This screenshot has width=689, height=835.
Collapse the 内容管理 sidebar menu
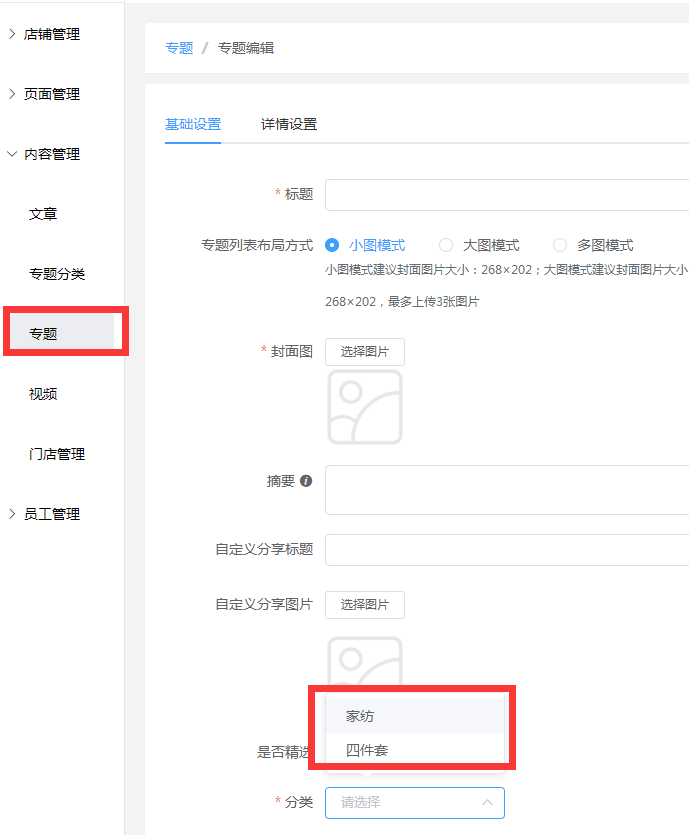point(52,154)
